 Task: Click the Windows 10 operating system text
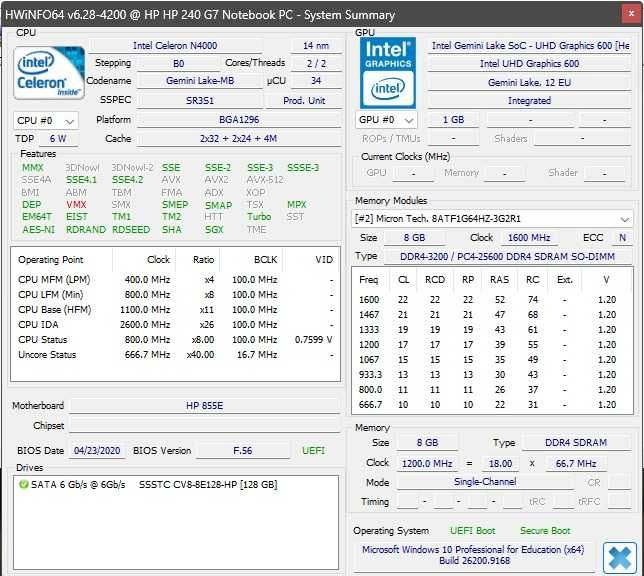tap(473, 555)
